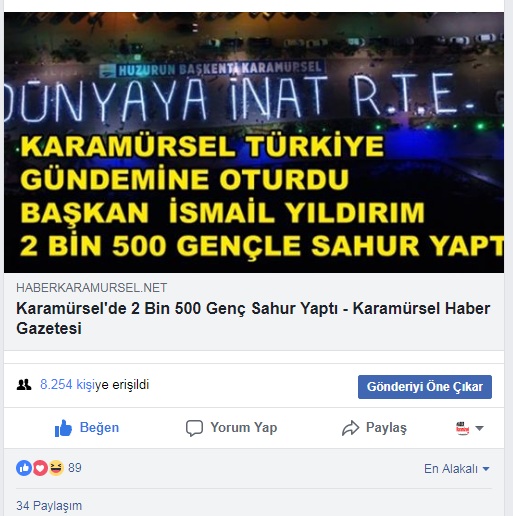Image resolution: width=513 pixels, height=516 pixels.
Task: Click the Haha laughing reaction icon
Action: [x=56, y=468]
